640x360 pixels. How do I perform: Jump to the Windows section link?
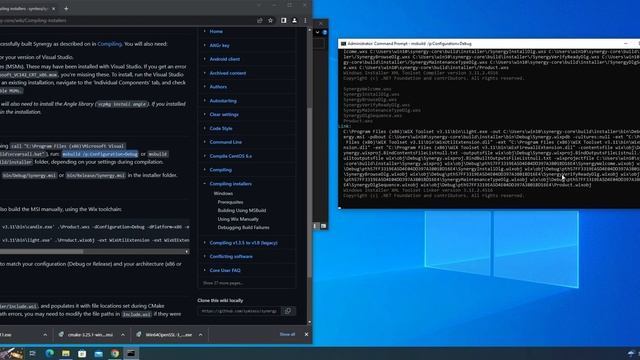tap(223, 193)
